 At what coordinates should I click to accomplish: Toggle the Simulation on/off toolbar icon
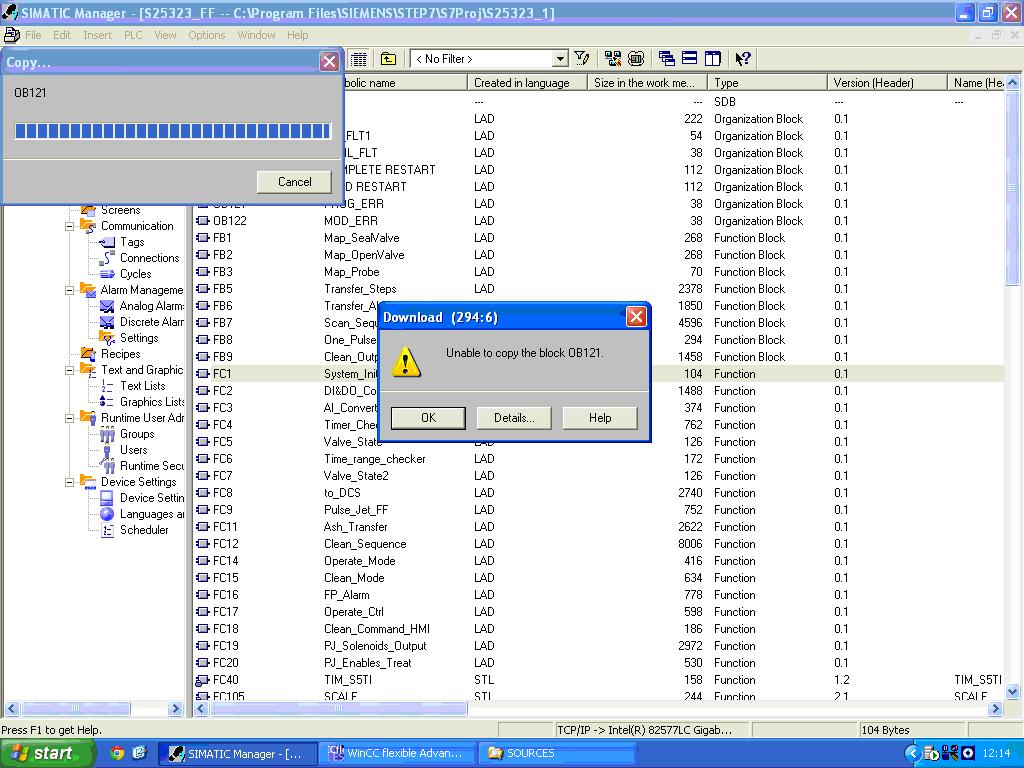pos(636,59)
